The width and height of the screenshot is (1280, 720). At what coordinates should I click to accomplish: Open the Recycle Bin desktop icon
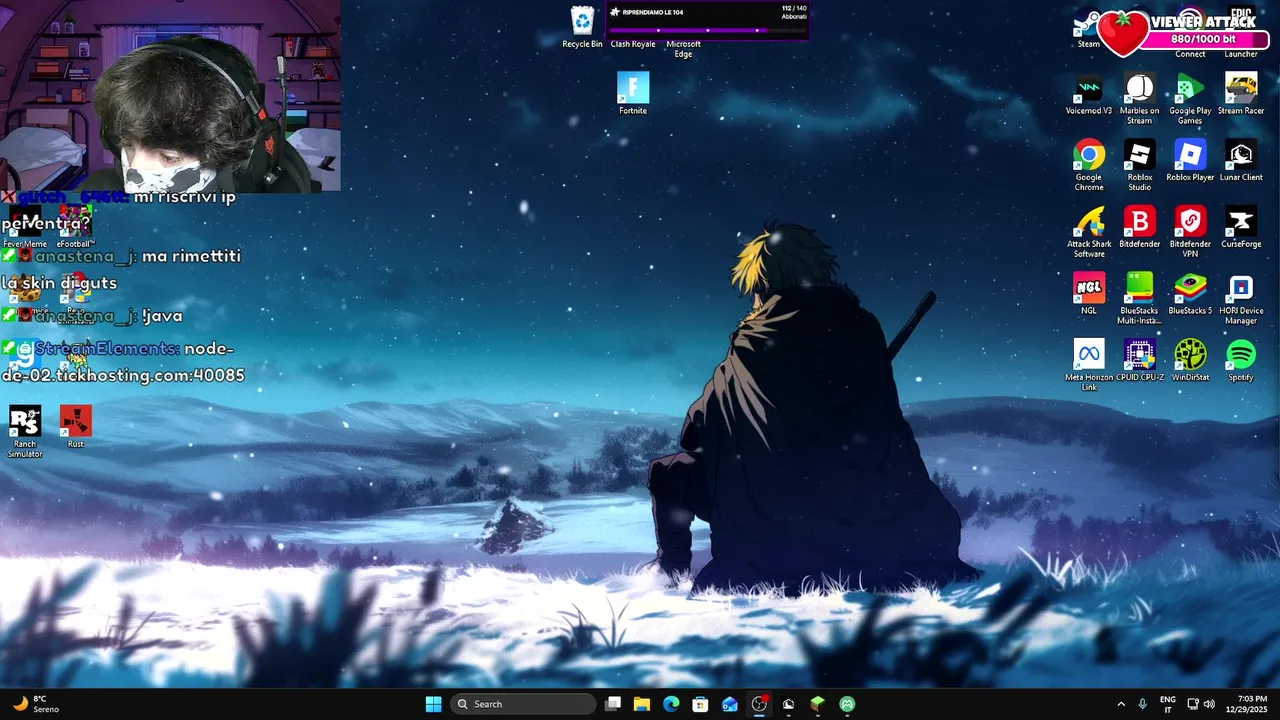click(x=582, y=27)
